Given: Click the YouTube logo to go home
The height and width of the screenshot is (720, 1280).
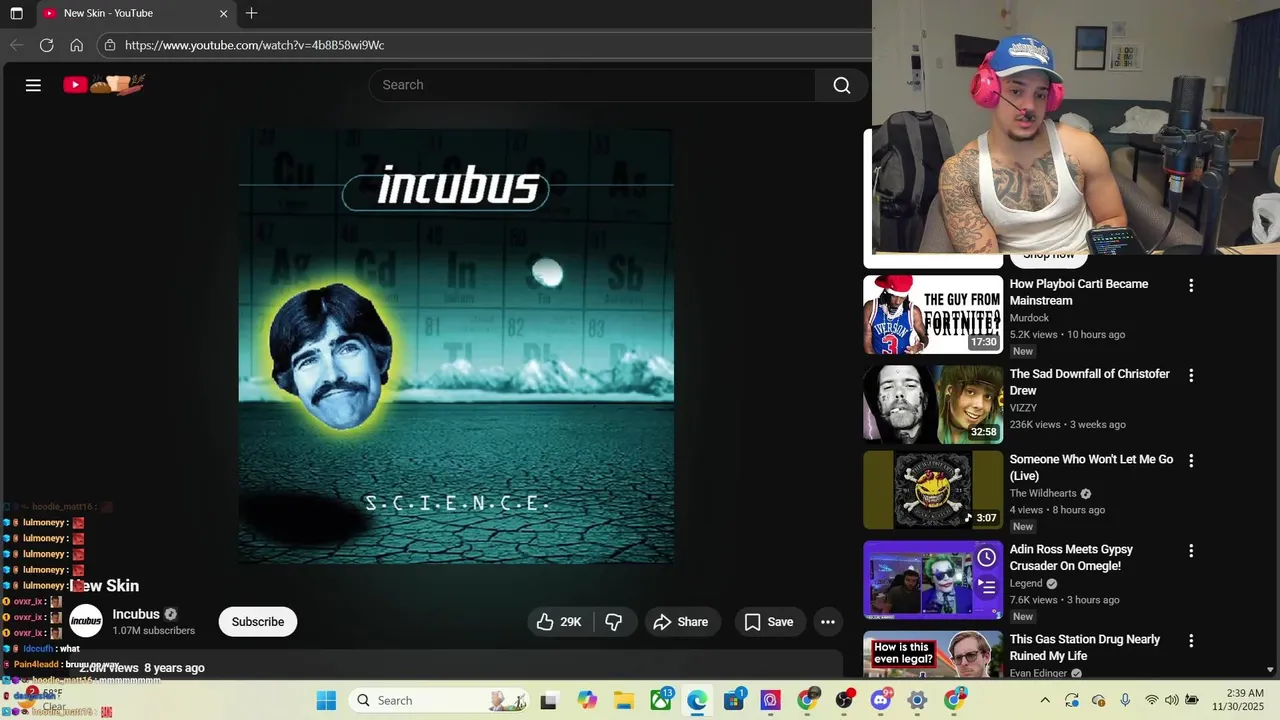Looking at the screenshot, I should (x=104, y=85).
